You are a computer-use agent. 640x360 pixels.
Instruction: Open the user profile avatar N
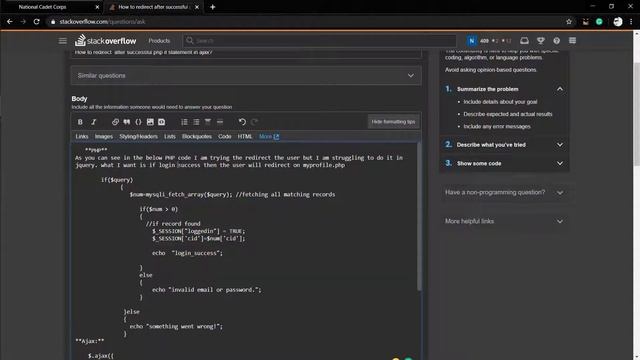tap(471, 41)
